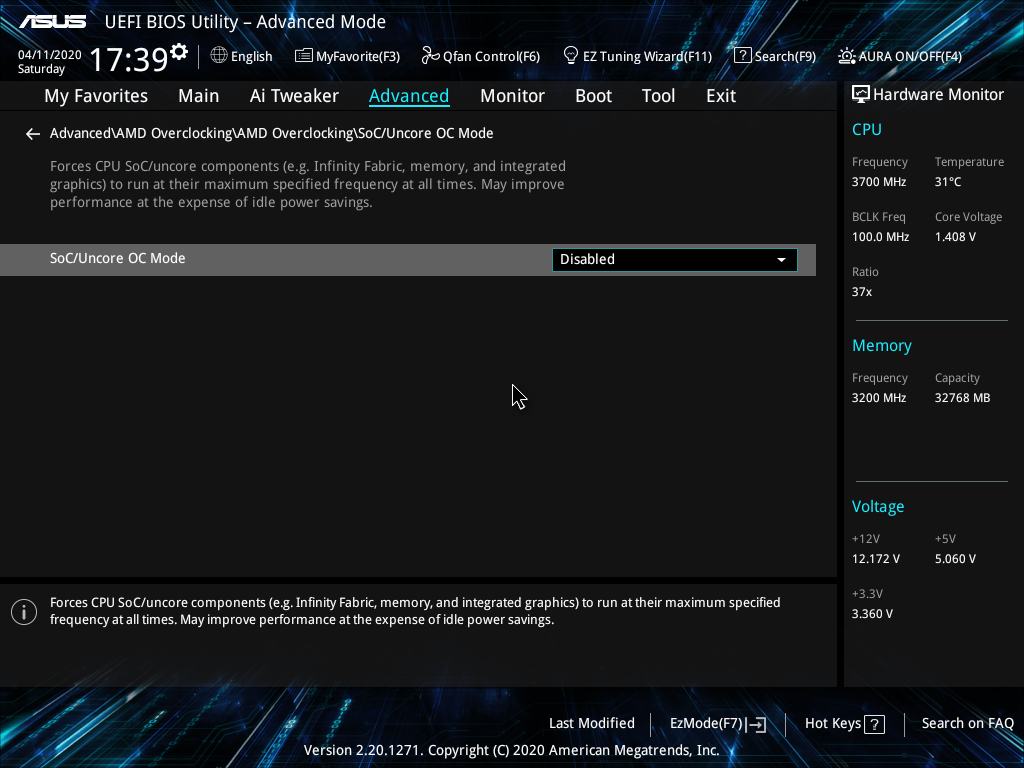Click the 31°C temperature value
The width and height of the screenshot is (1024, 768).
coord(948,182)
